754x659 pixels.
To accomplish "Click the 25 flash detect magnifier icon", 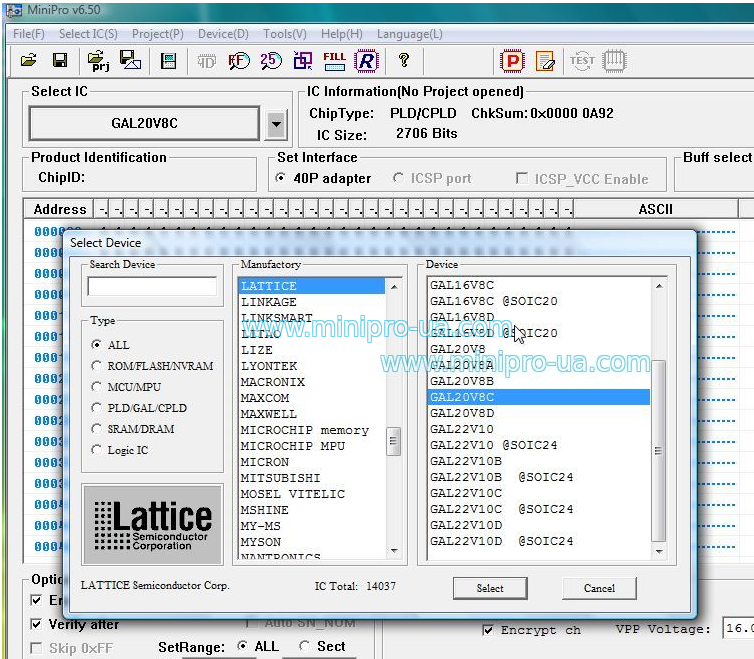I will click(x=271, y=61).
